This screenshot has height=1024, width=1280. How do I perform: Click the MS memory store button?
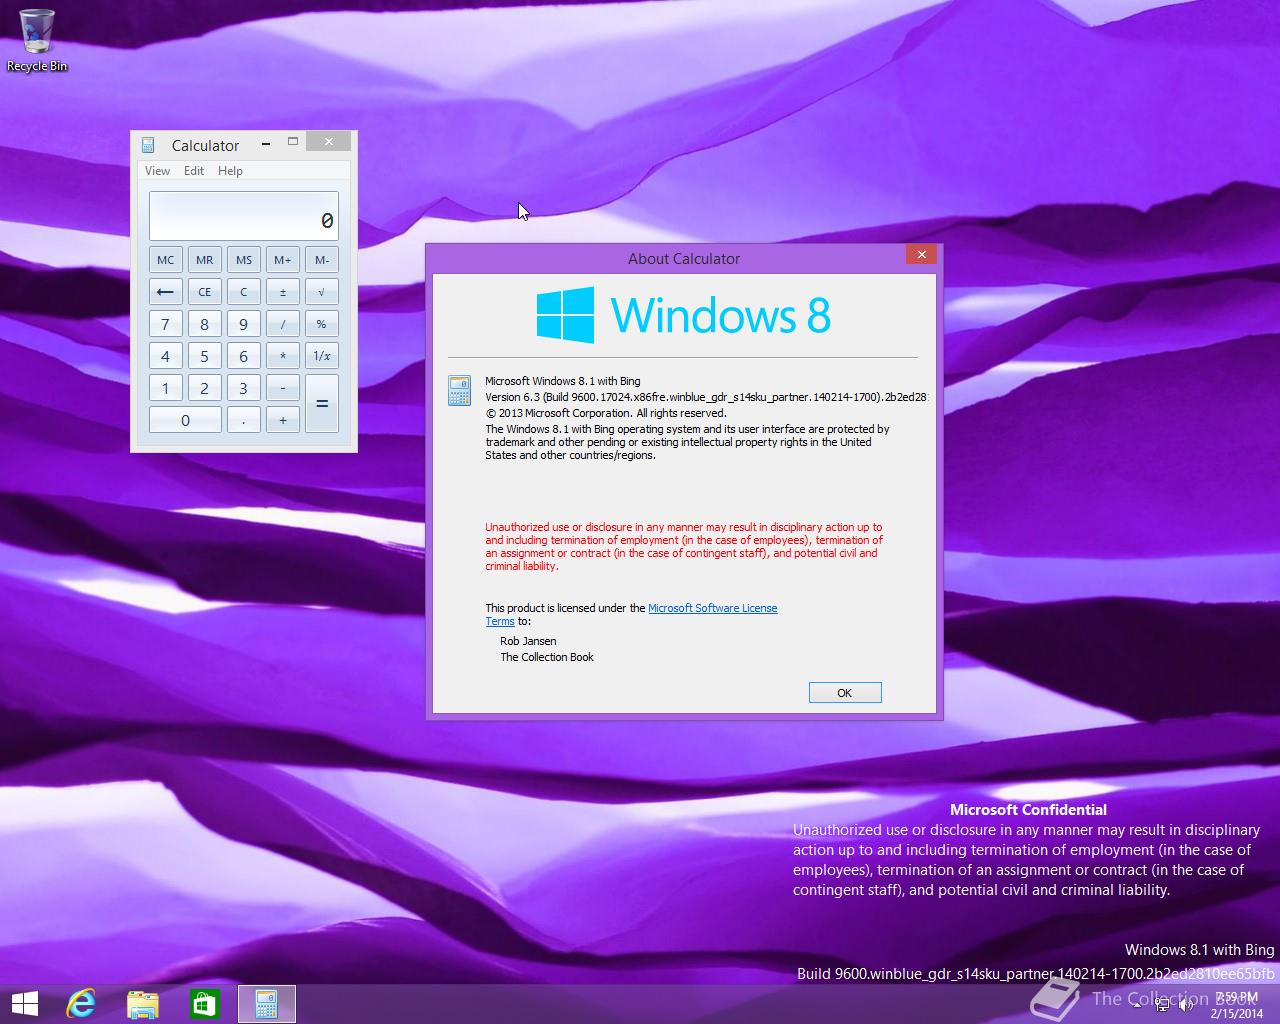244,260
